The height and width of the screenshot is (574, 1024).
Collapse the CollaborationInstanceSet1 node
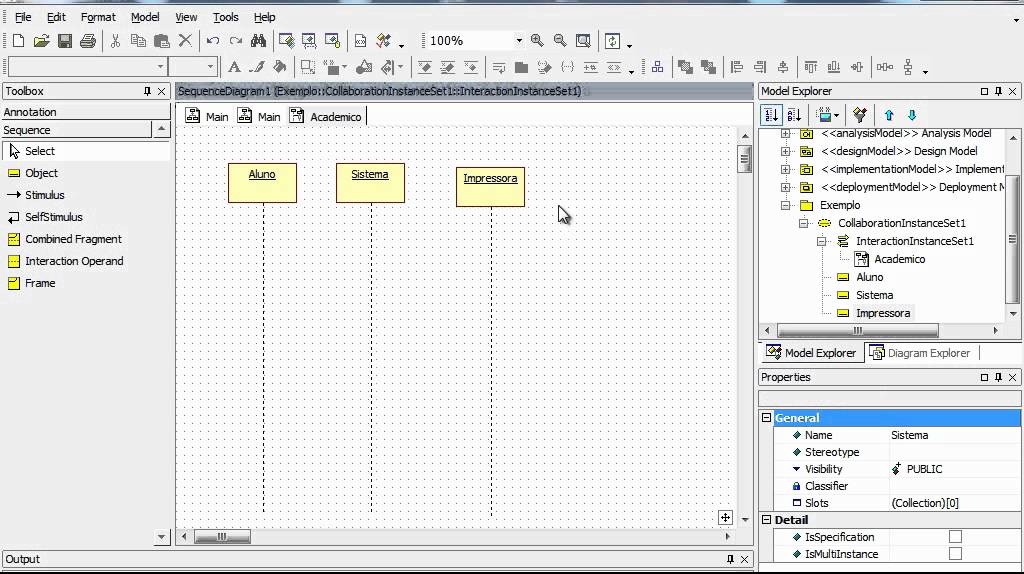[804, 223]
